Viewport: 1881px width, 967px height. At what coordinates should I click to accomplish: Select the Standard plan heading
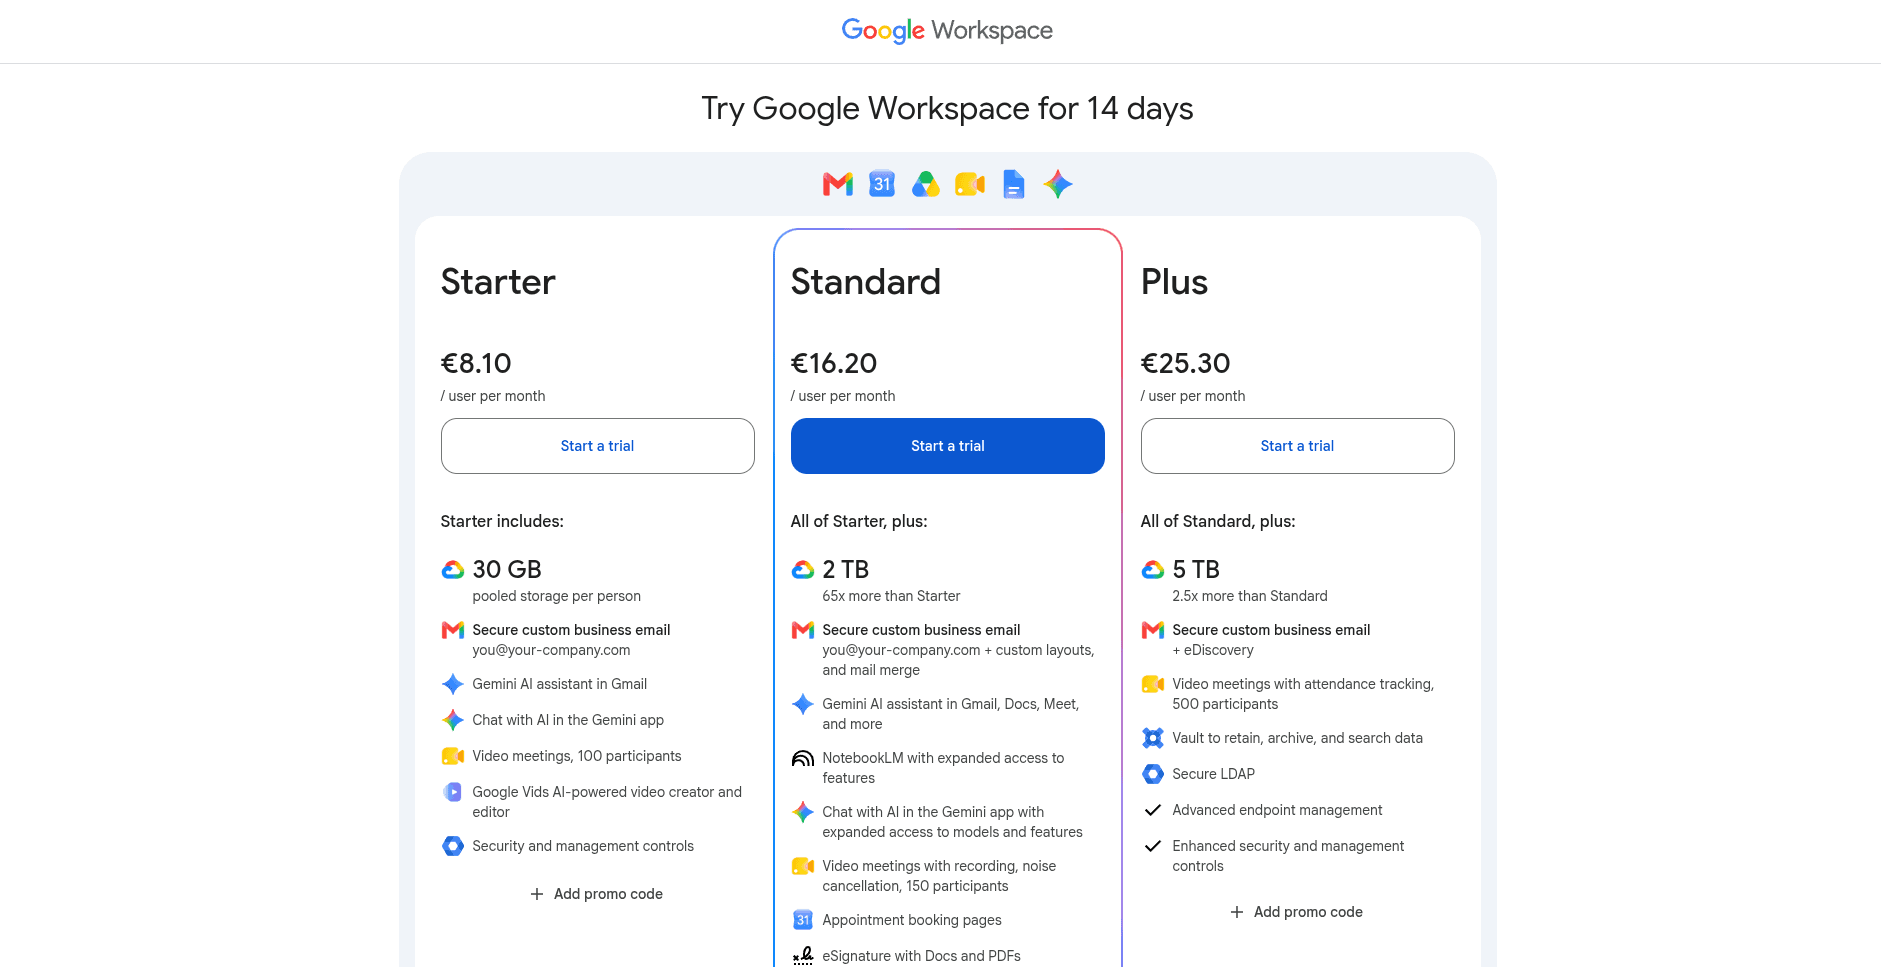pos(866,282)
